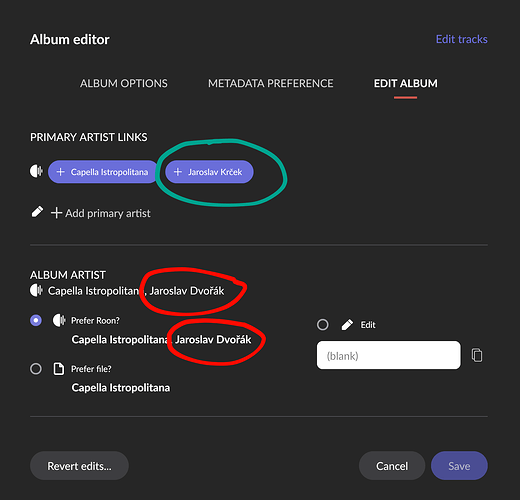Click the pencil icon beside Add primary artist
The image size is (520, 500).
37,212
